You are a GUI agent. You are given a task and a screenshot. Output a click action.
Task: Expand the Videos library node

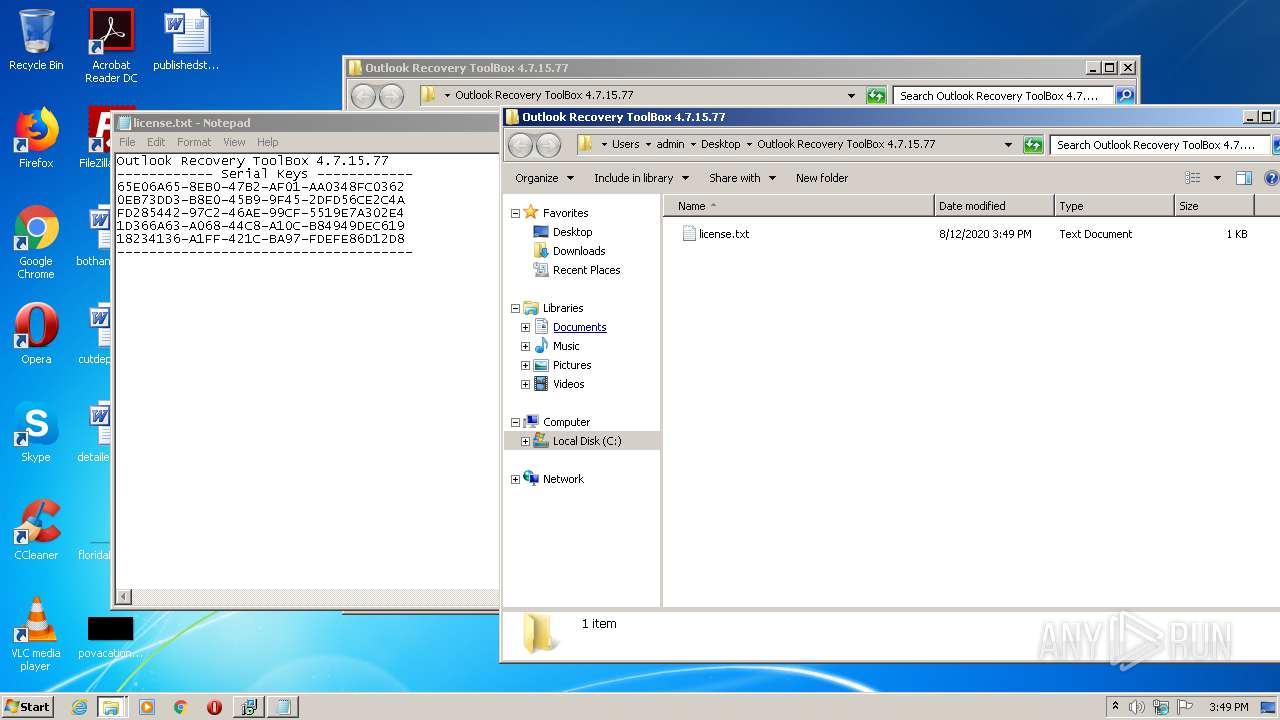(x=525, y=384)
